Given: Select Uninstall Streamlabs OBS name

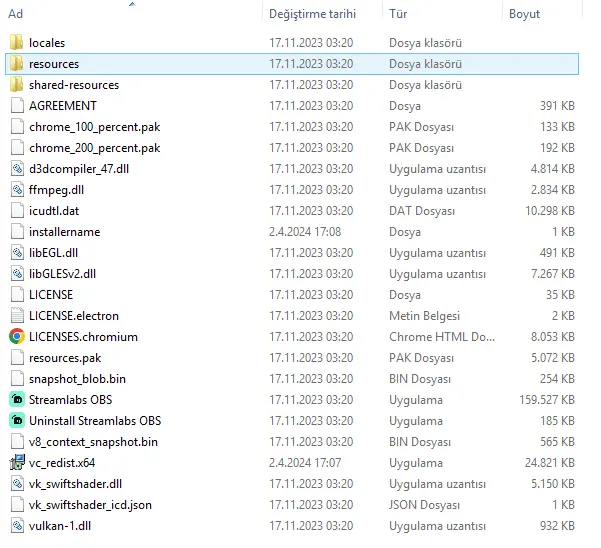Looking at the screenshot, I should pyautogui.click(x=95, y=421).
